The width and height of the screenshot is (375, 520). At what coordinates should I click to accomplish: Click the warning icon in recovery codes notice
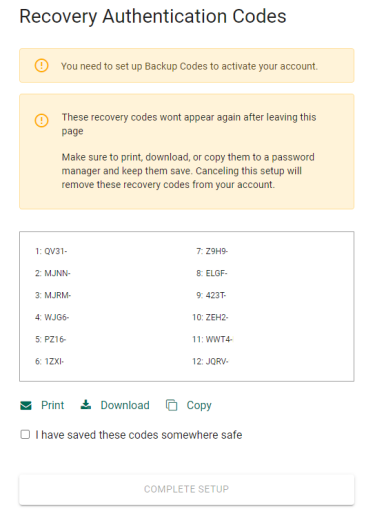(42, 120)
